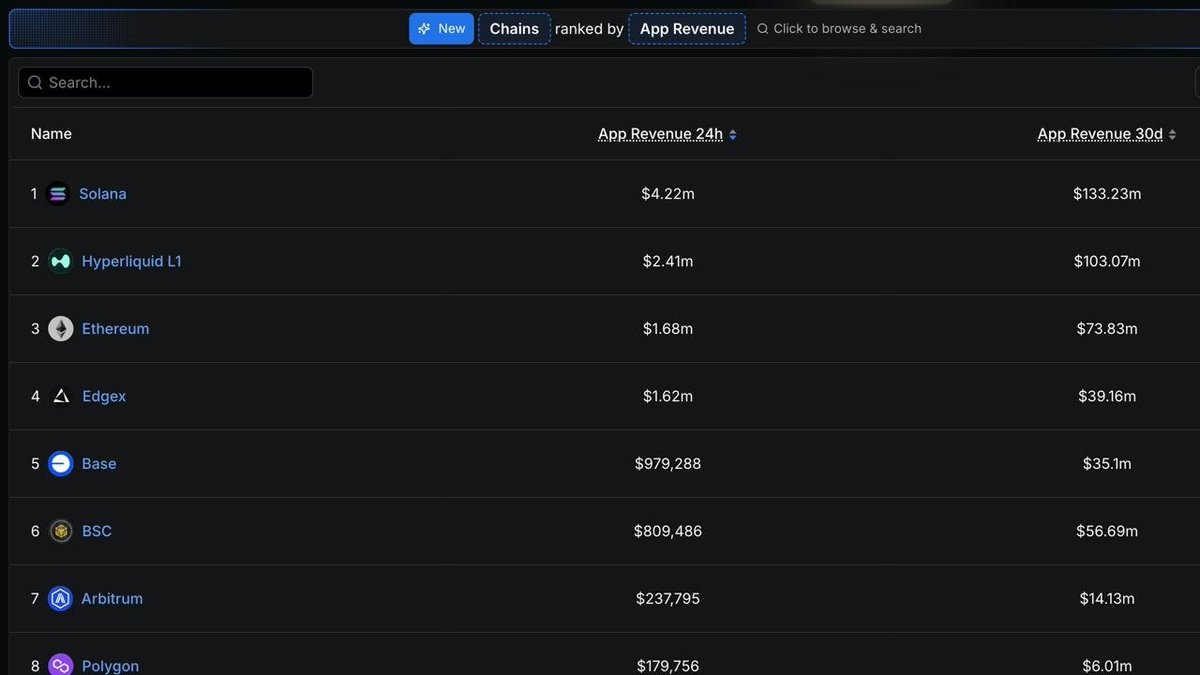Screen dimensions: 1200x675
Task: Click the sparkle icon on the New button
Action: [x=427, y=28]
